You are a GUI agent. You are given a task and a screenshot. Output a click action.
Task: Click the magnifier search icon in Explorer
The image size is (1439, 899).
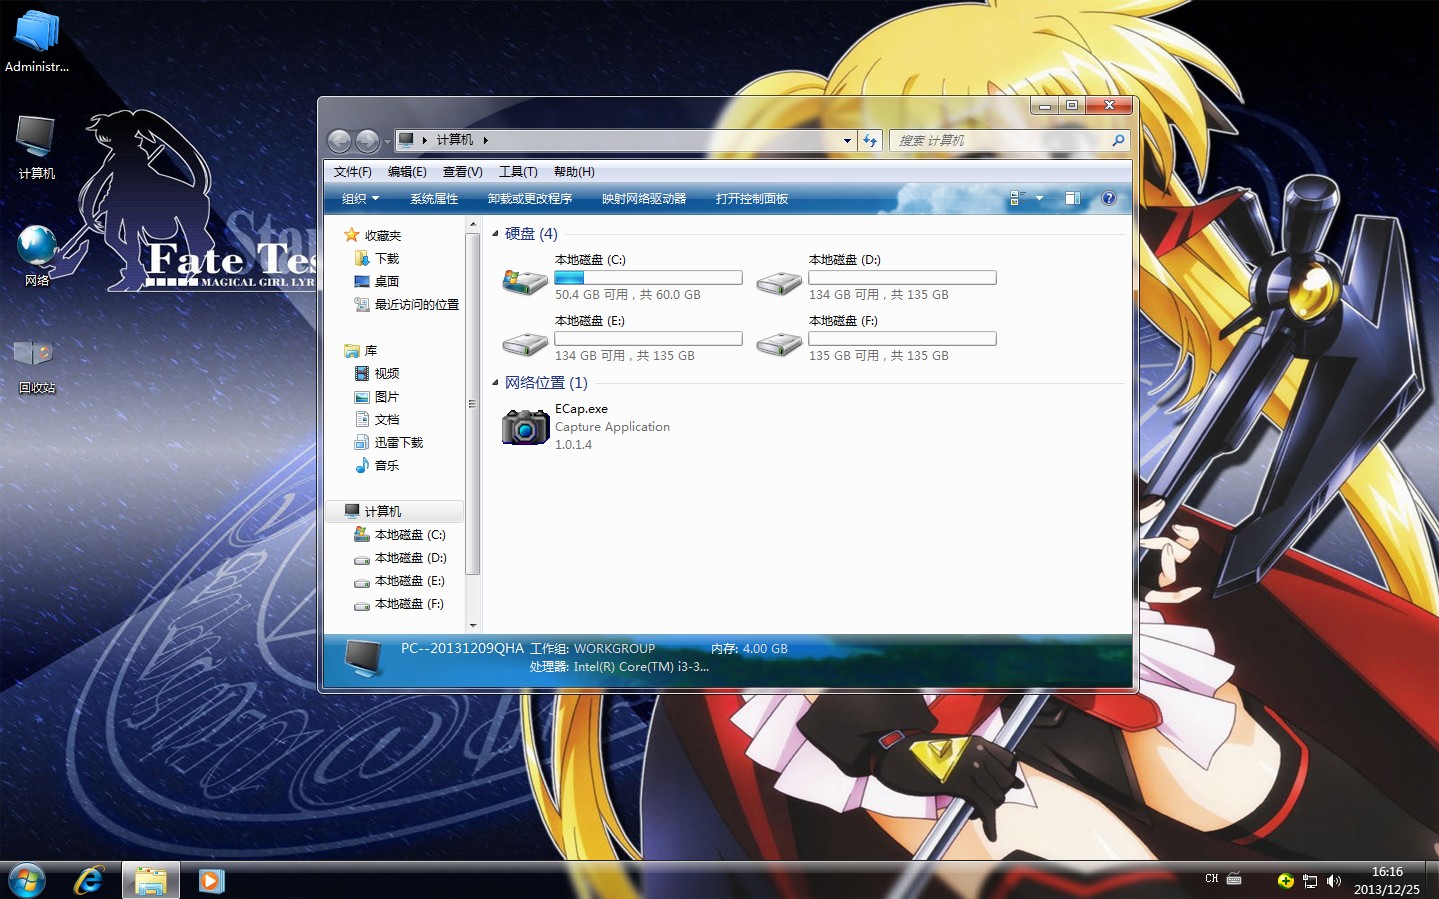1119,141
